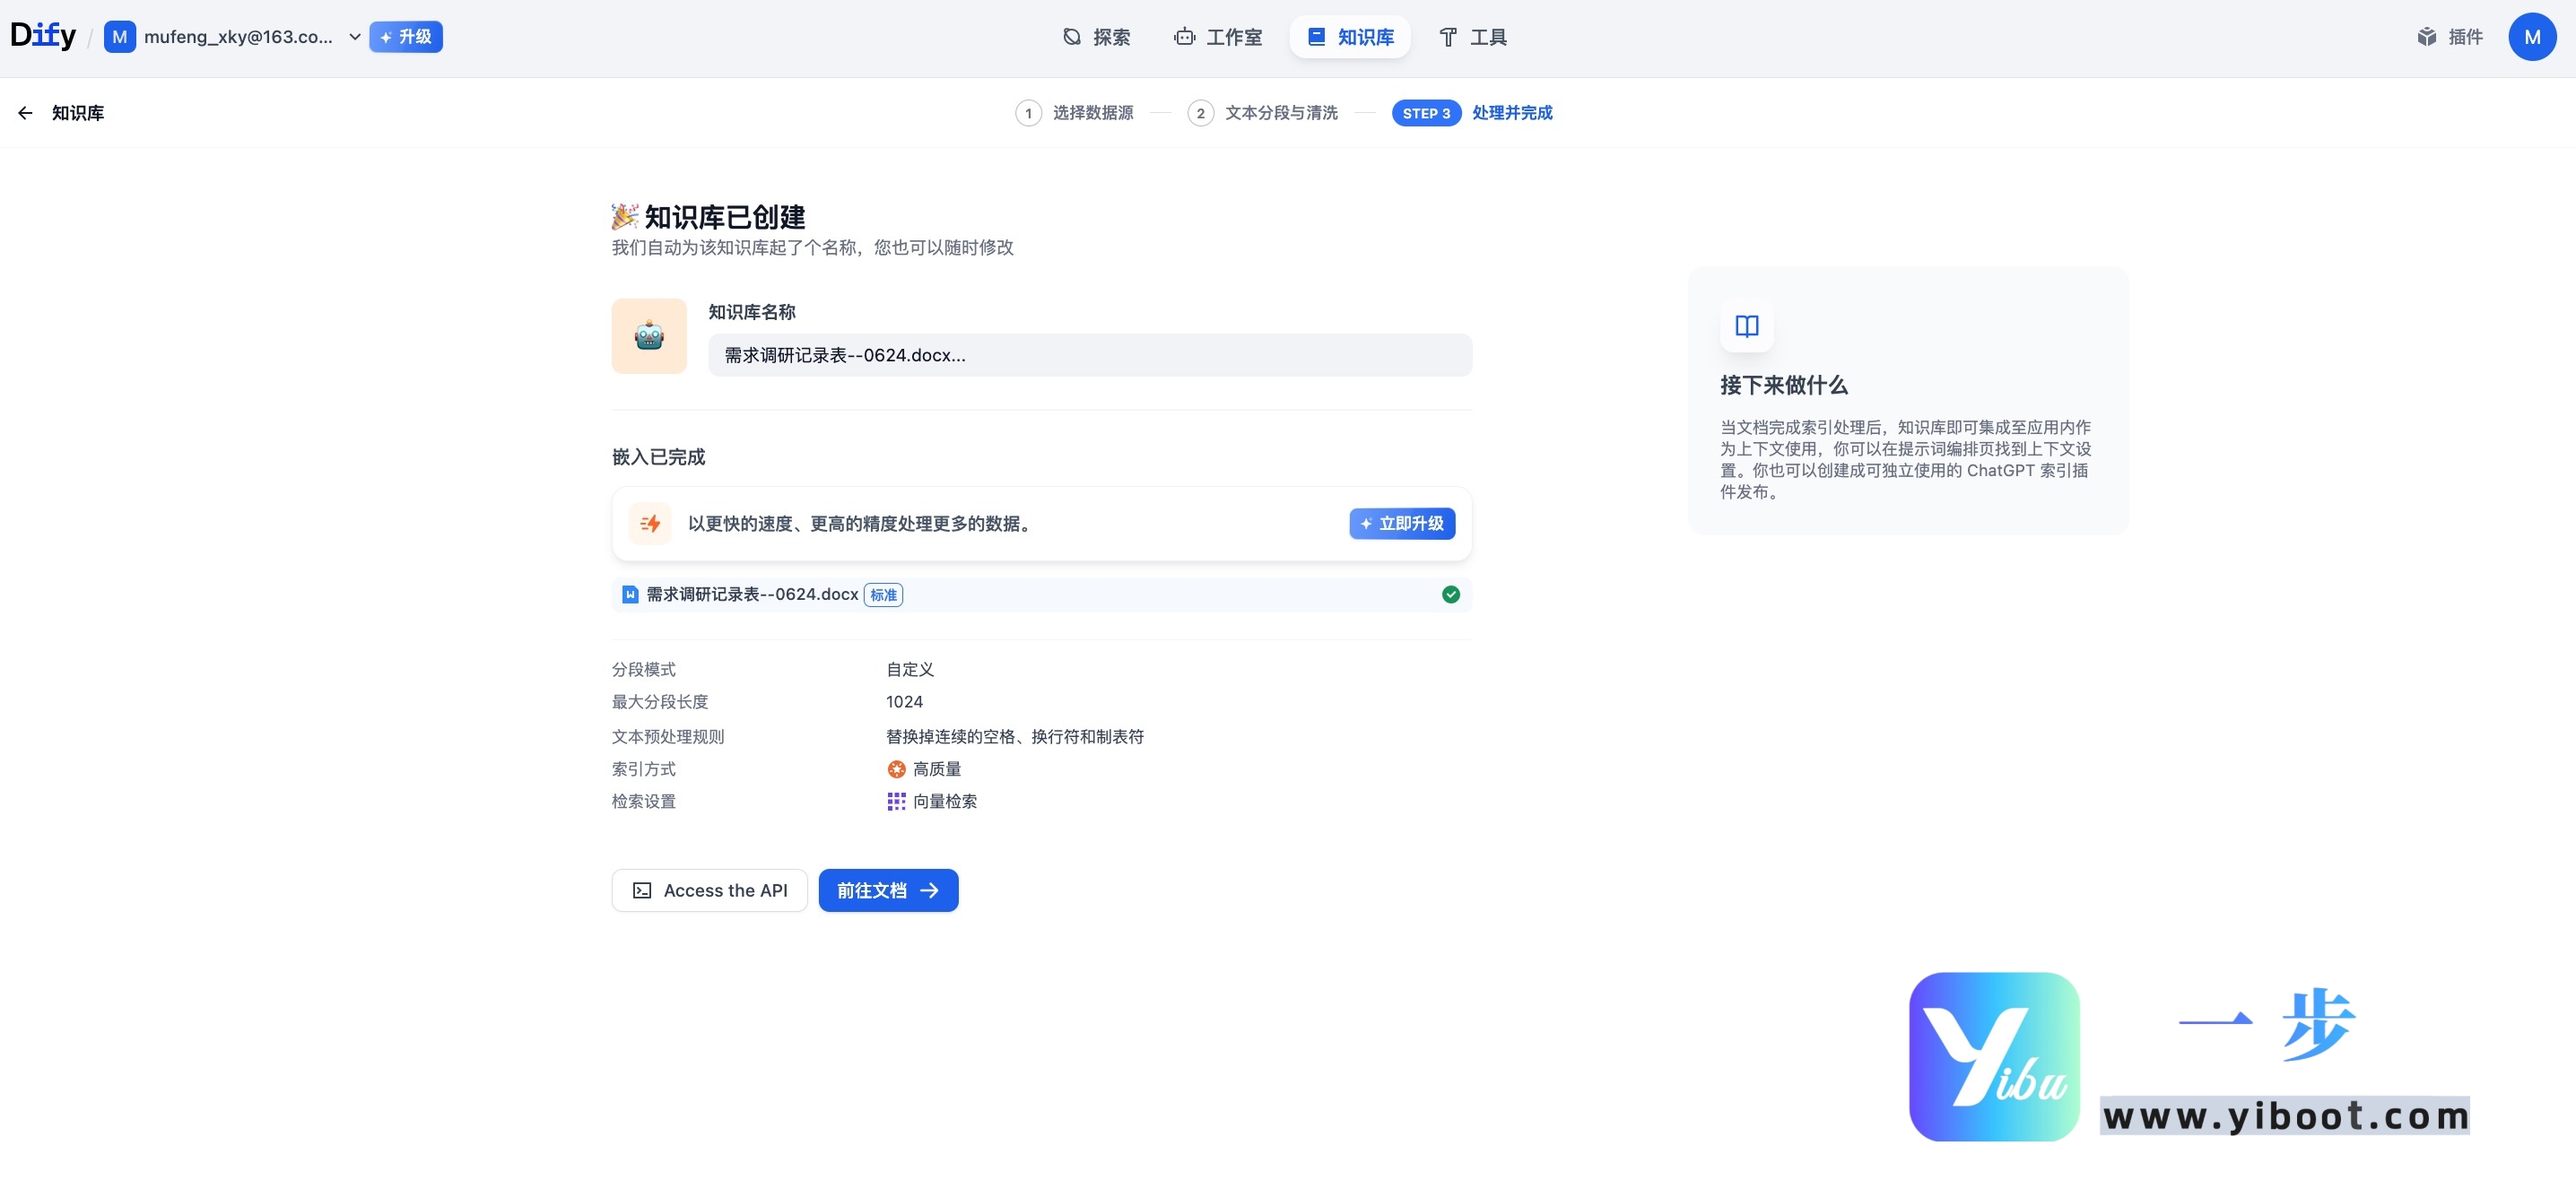Click the robot avatar of the knowledge base
2576x1189 pixels.
pos(649,335)
